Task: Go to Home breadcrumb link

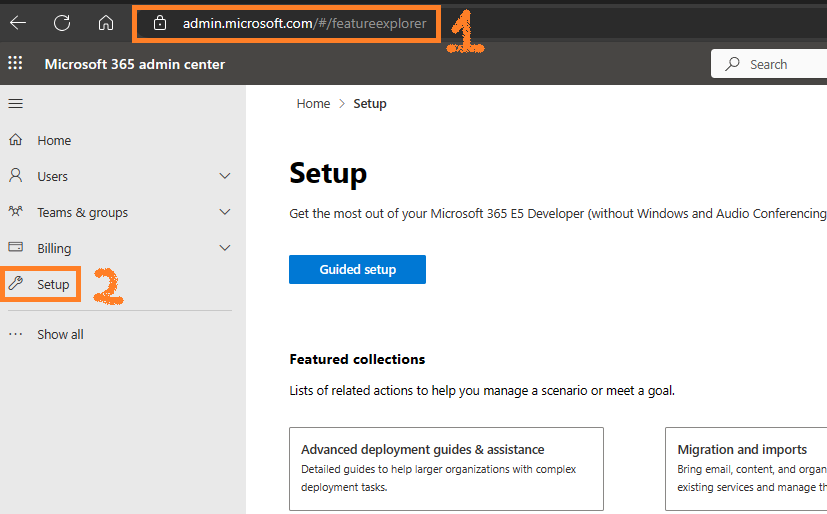Action: click(313, 103)
